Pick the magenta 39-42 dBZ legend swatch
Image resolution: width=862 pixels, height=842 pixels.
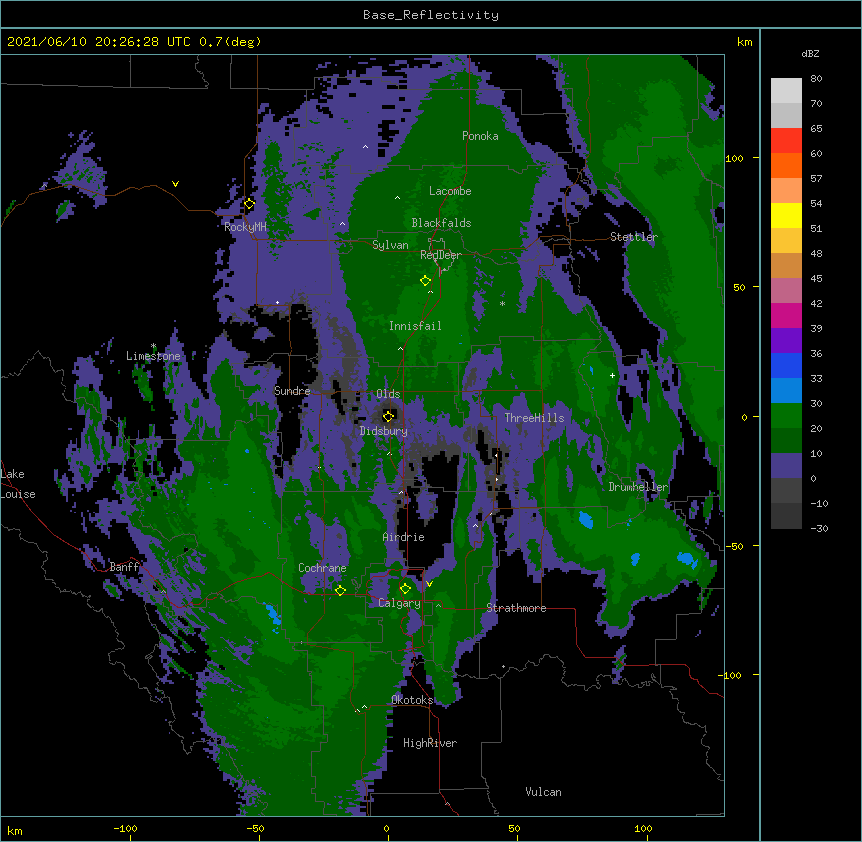tap(786, 315)
